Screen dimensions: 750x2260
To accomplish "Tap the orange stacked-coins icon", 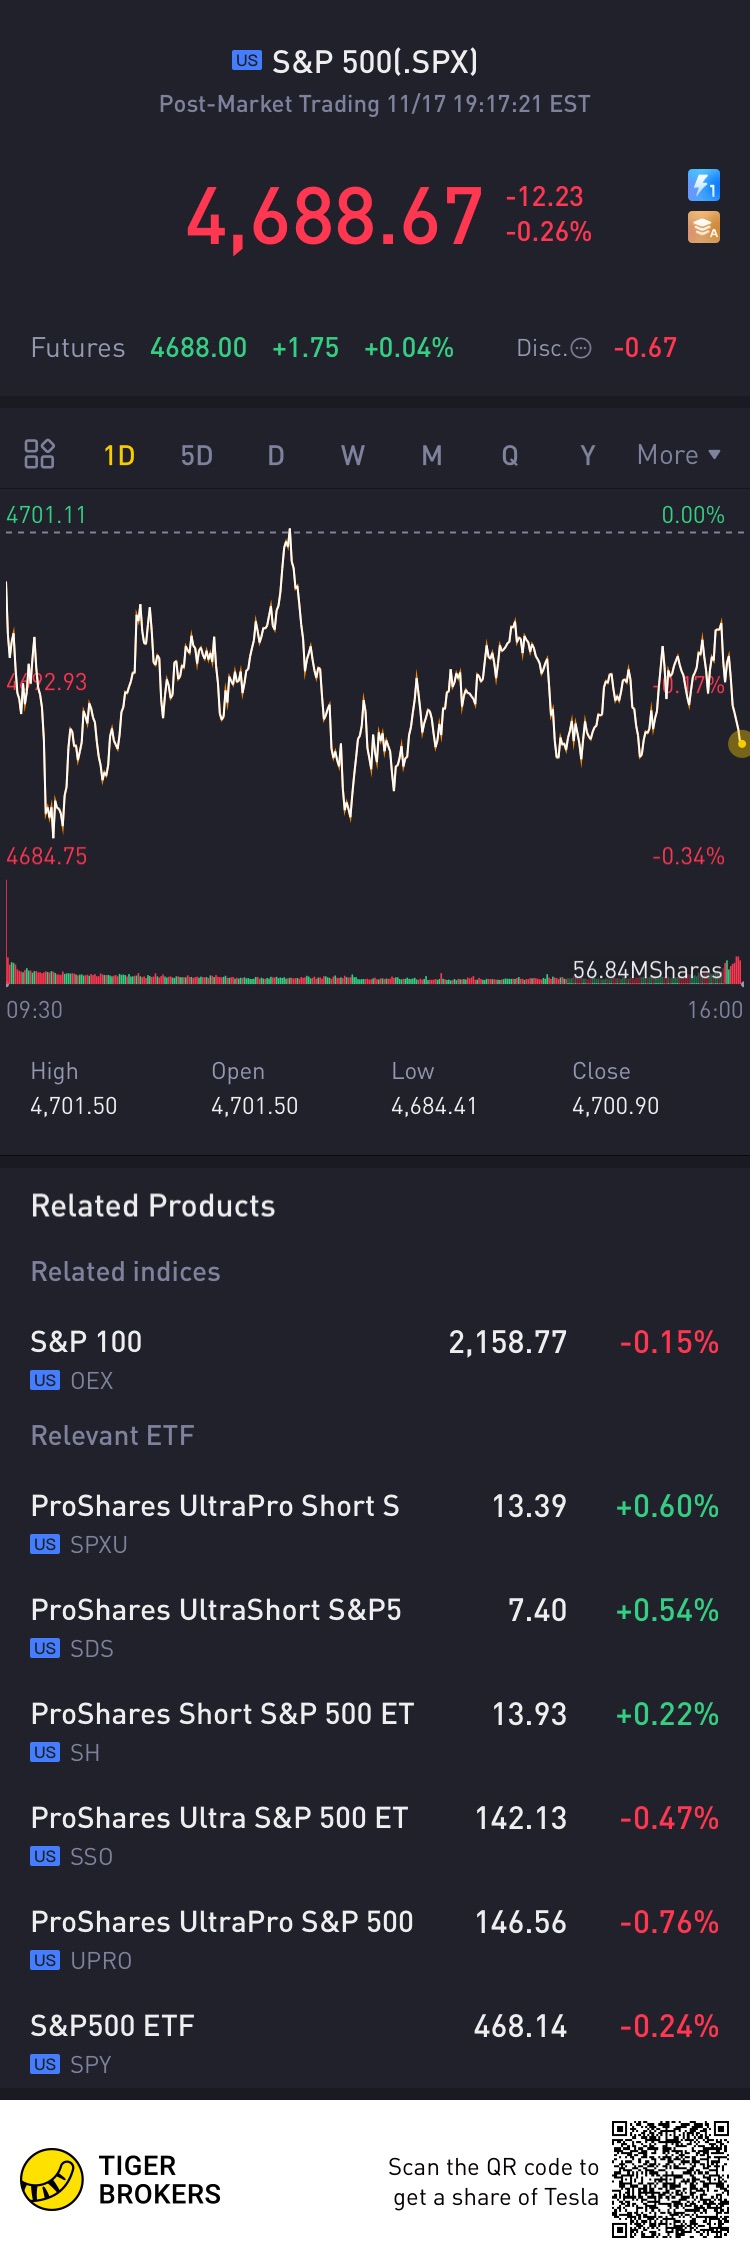I will [x=704, y=228].
